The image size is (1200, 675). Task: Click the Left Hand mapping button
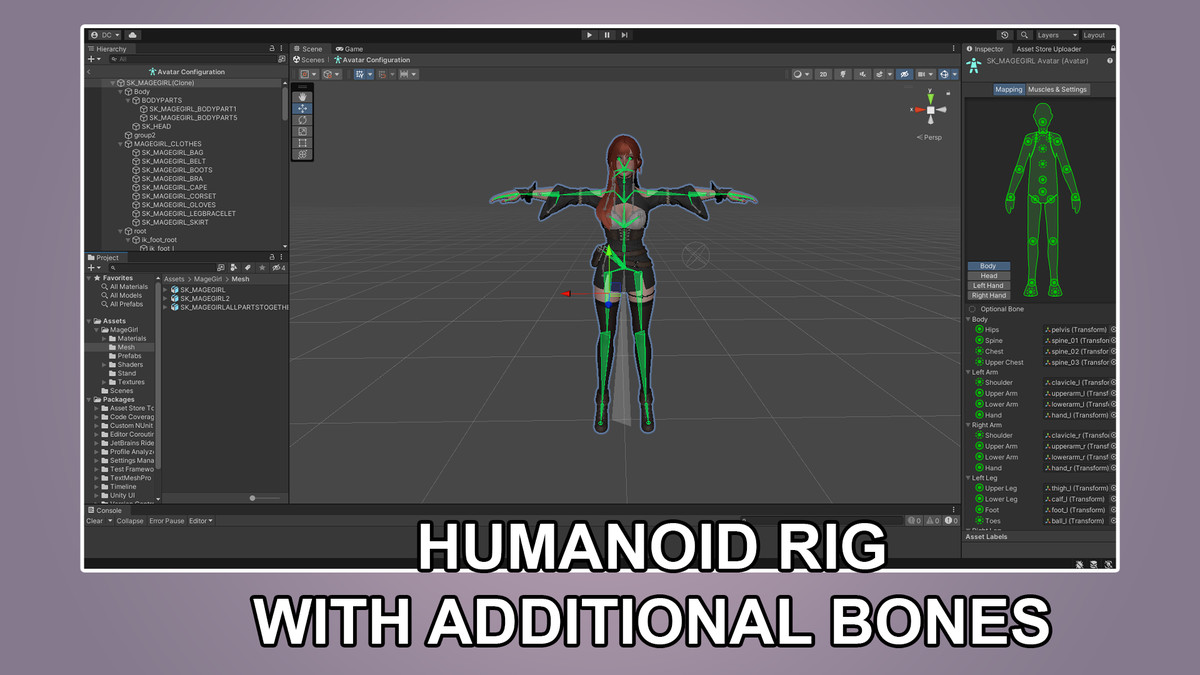(x=989, y=286)
